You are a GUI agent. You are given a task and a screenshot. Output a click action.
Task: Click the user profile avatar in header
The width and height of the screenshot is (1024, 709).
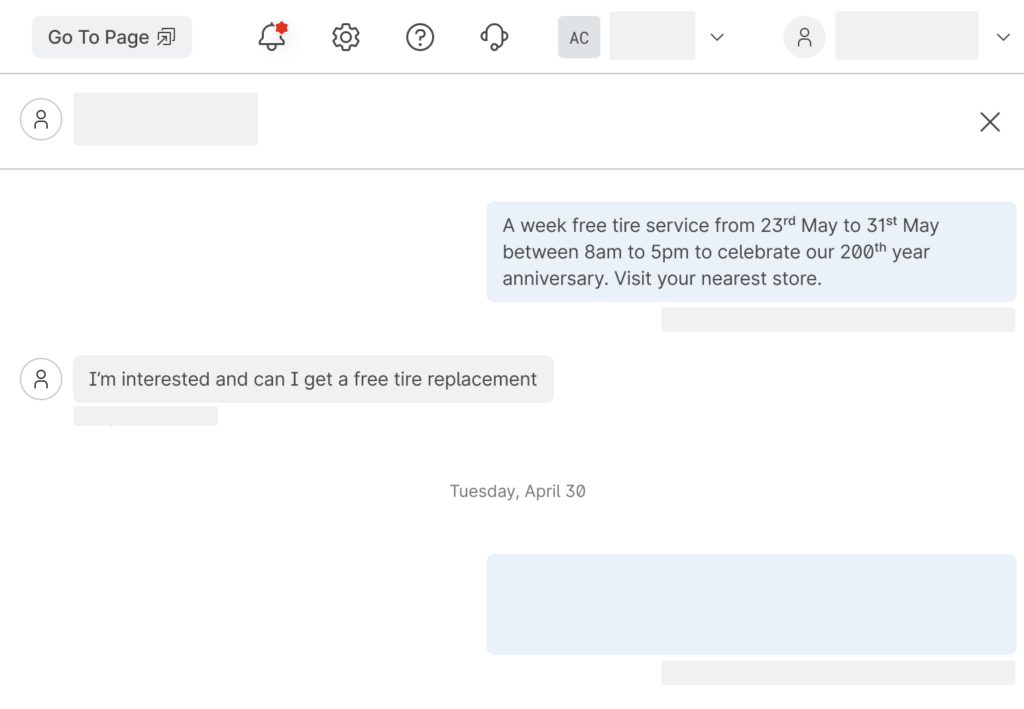[x=804, y=37]
